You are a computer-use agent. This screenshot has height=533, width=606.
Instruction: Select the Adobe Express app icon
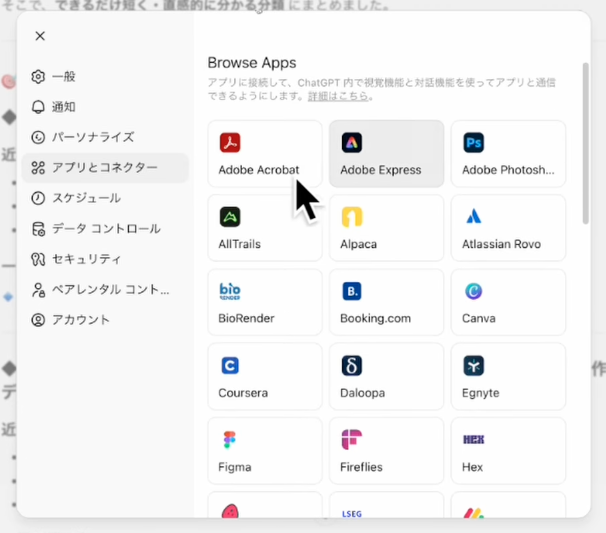pos(352,143)
